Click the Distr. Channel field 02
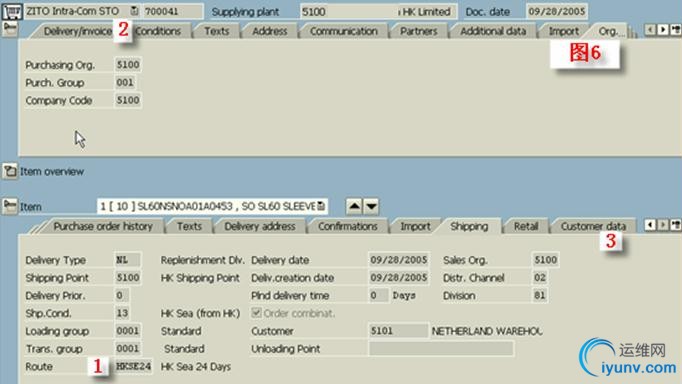 point(540,278)
